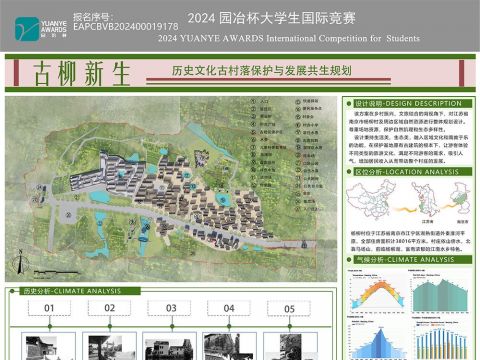Click the location paragraph below the maps
480x360 pixels.
tap(410, 241)
